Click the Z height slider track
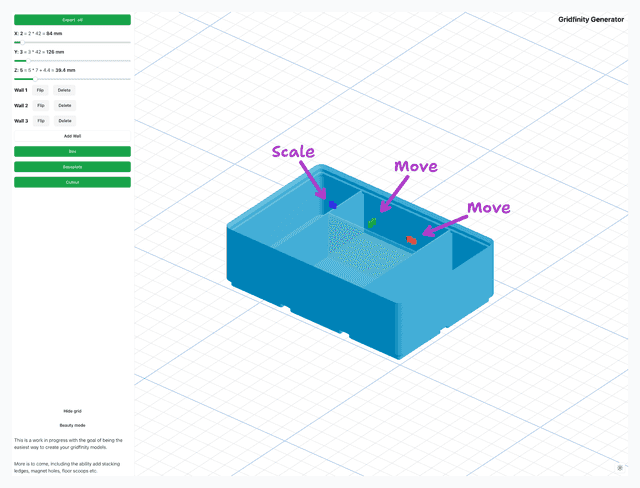This screenshot has height=488, width=640. 72,79
